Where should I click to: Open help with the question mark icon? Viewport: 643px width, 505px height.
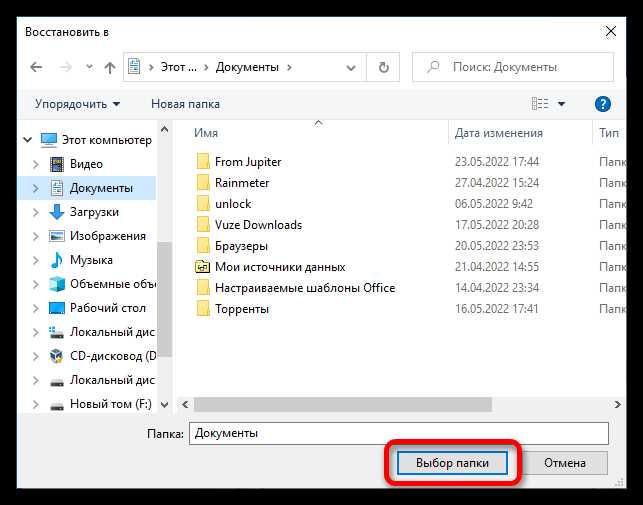pos(602,104)
